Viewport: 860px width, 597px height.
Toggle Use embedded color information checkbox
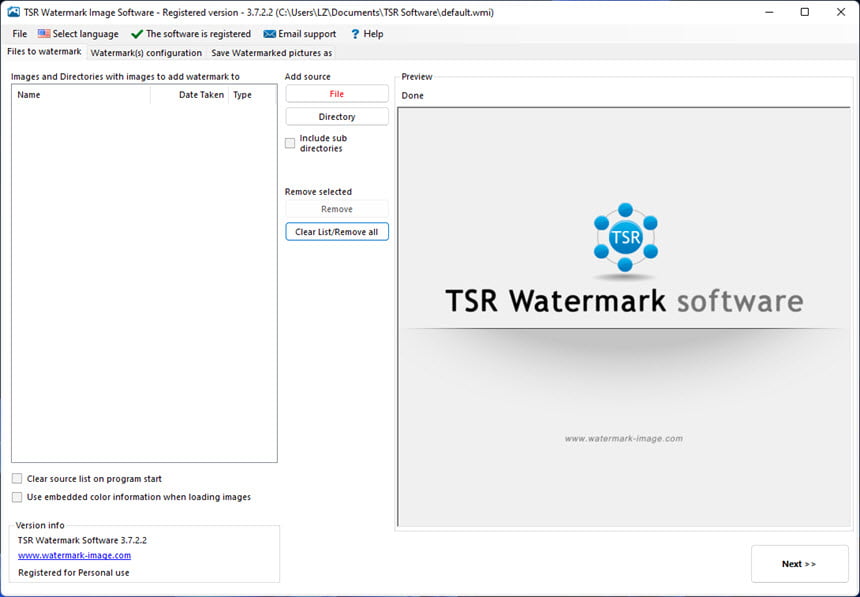coord(18,497)
